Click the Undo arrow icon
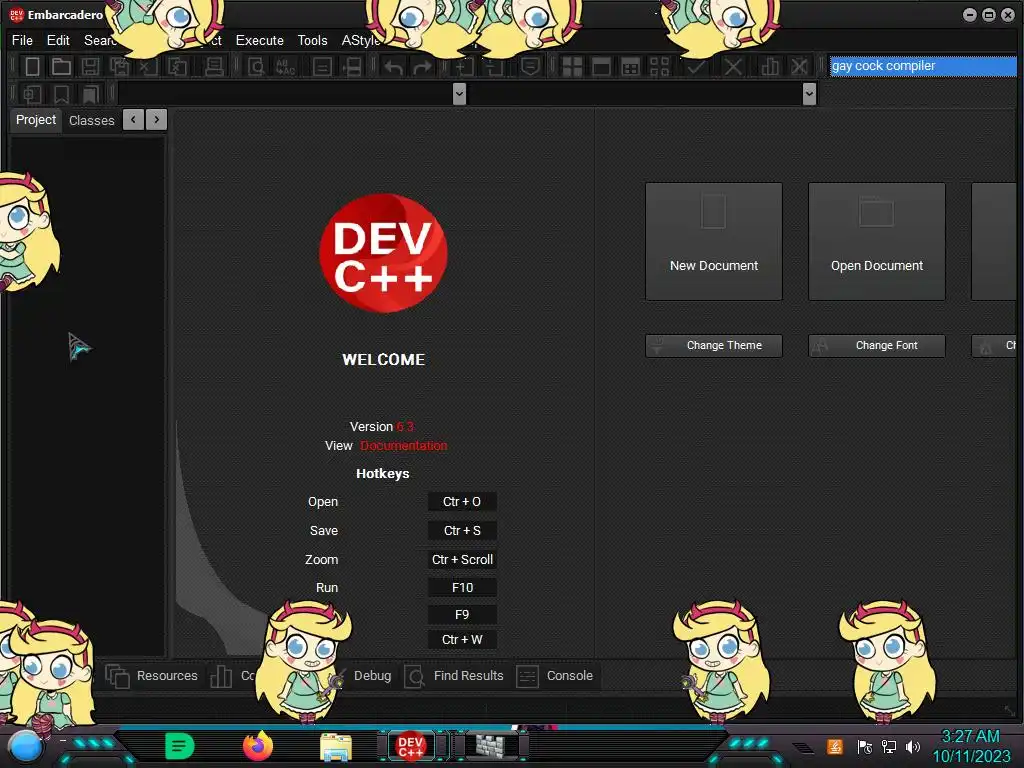Screen dimensions: 1024x768 click(393, 66)
